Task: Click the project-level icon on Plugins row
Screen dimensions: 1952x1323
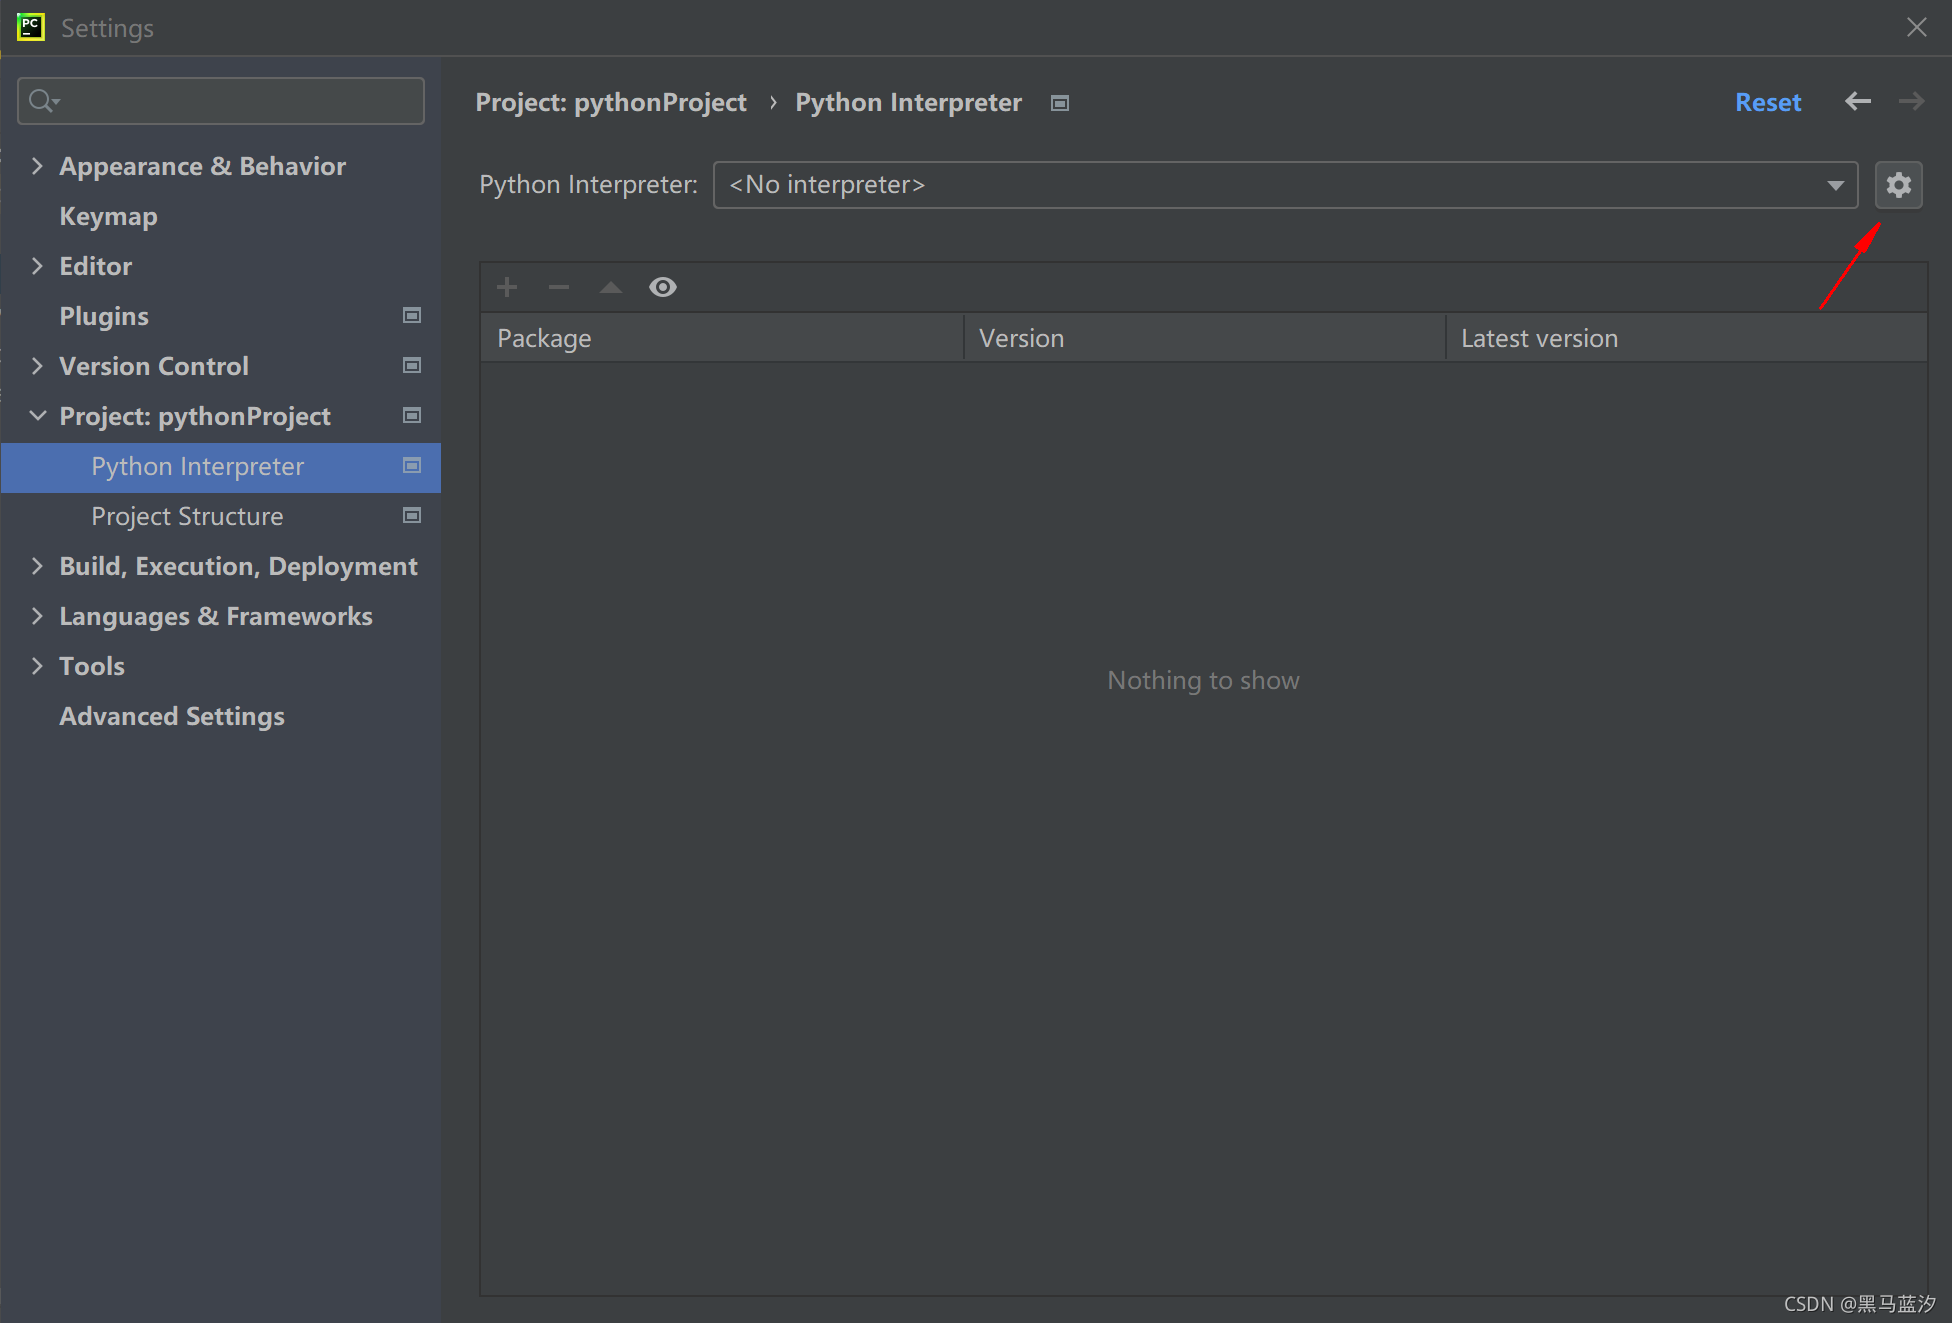Action: [411, 316]
